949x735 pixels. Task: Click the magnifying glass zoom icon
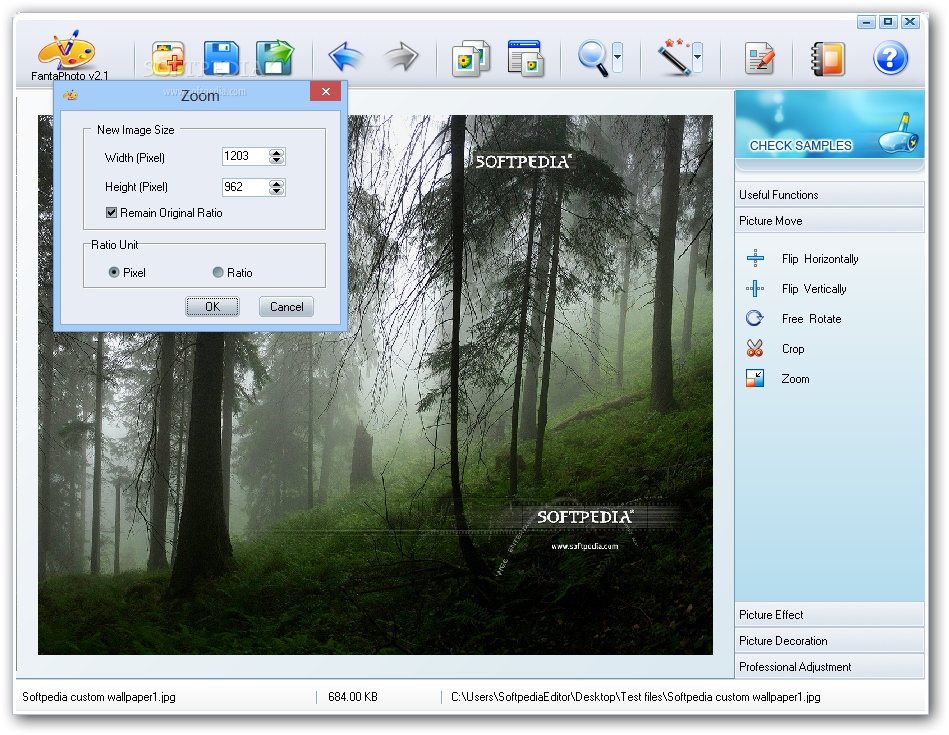(x=593, y=58)
